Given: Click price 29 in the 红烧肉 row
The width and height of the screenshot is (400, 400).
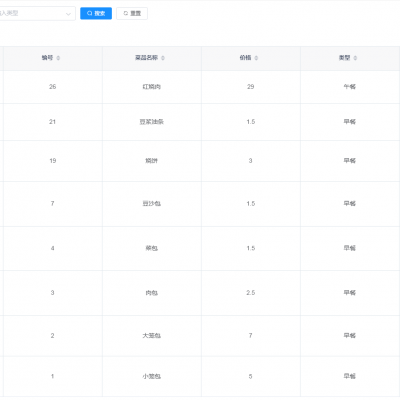Looking at the screenshot, I should point(251,87).
